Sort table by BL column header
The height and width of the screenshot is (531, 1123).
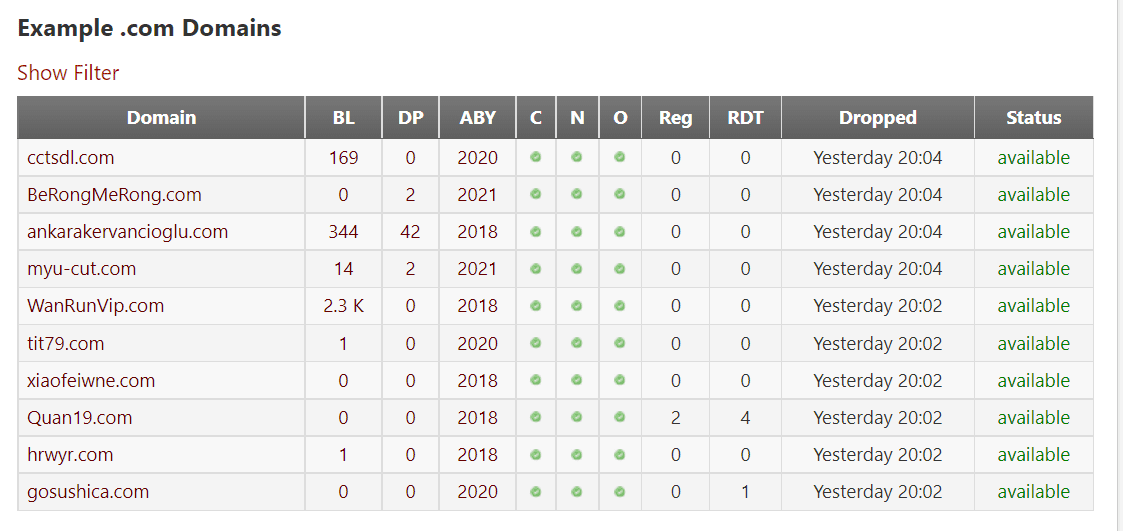coord(343,118)
